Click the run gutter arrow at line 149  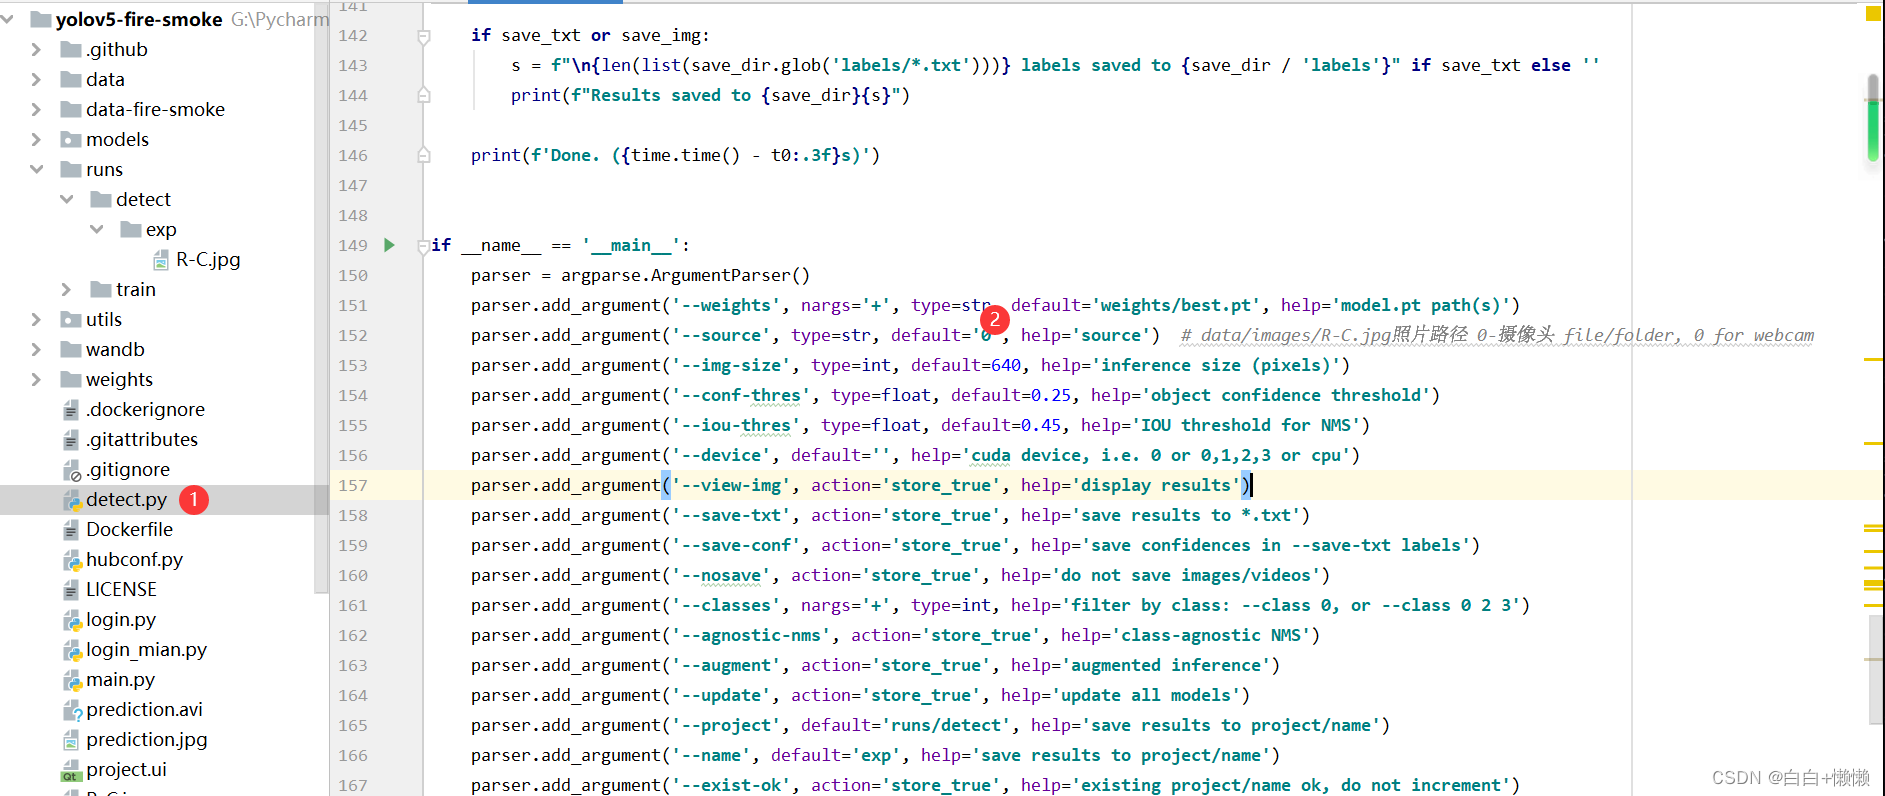[x=389, y=245]
